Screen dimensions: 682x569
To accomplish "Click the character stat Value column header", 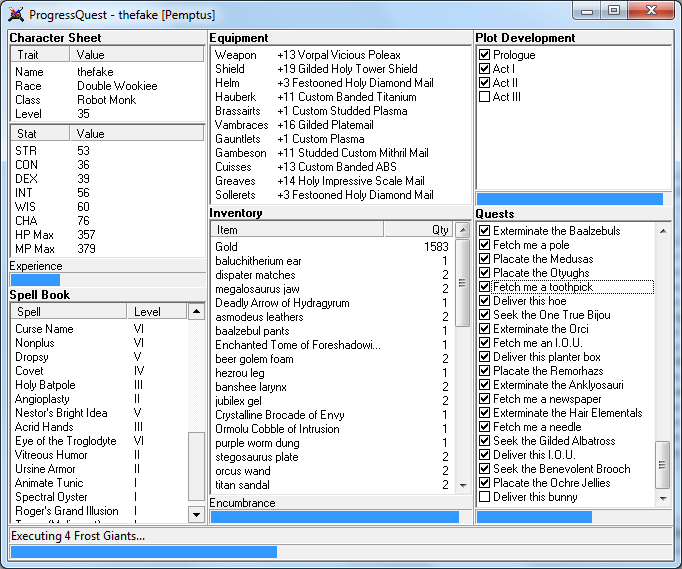I will (x=137, y=134).
